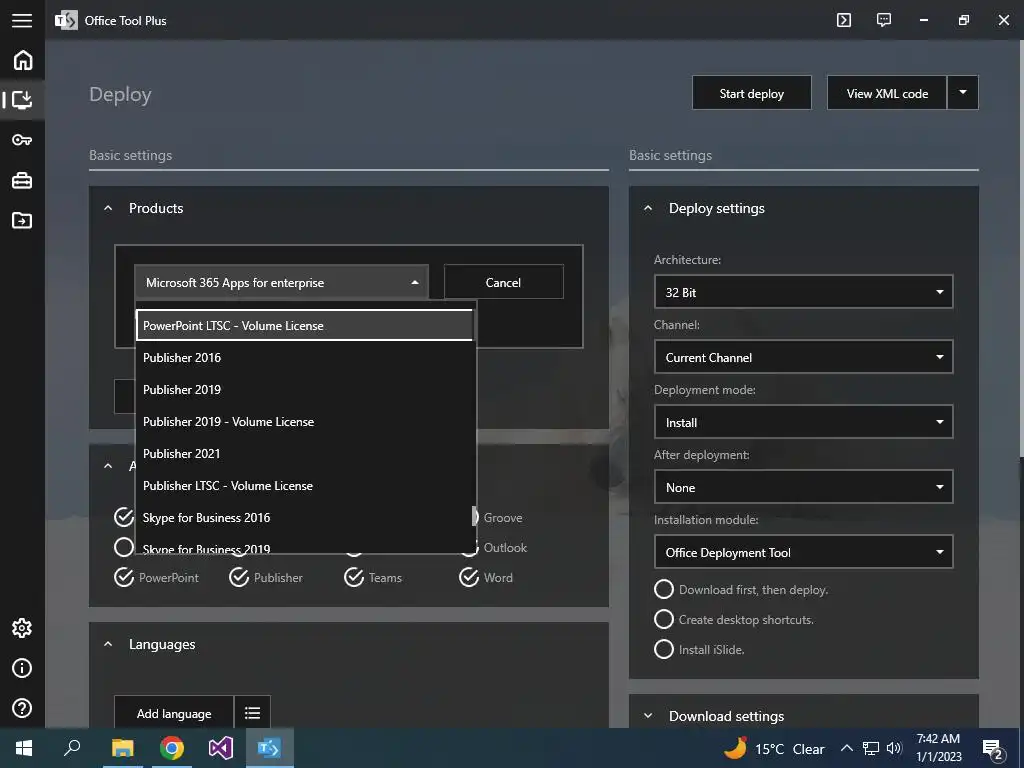The image size is (1024, 768).
Task: Open the arrow next to View XML code
Action: 963,93
